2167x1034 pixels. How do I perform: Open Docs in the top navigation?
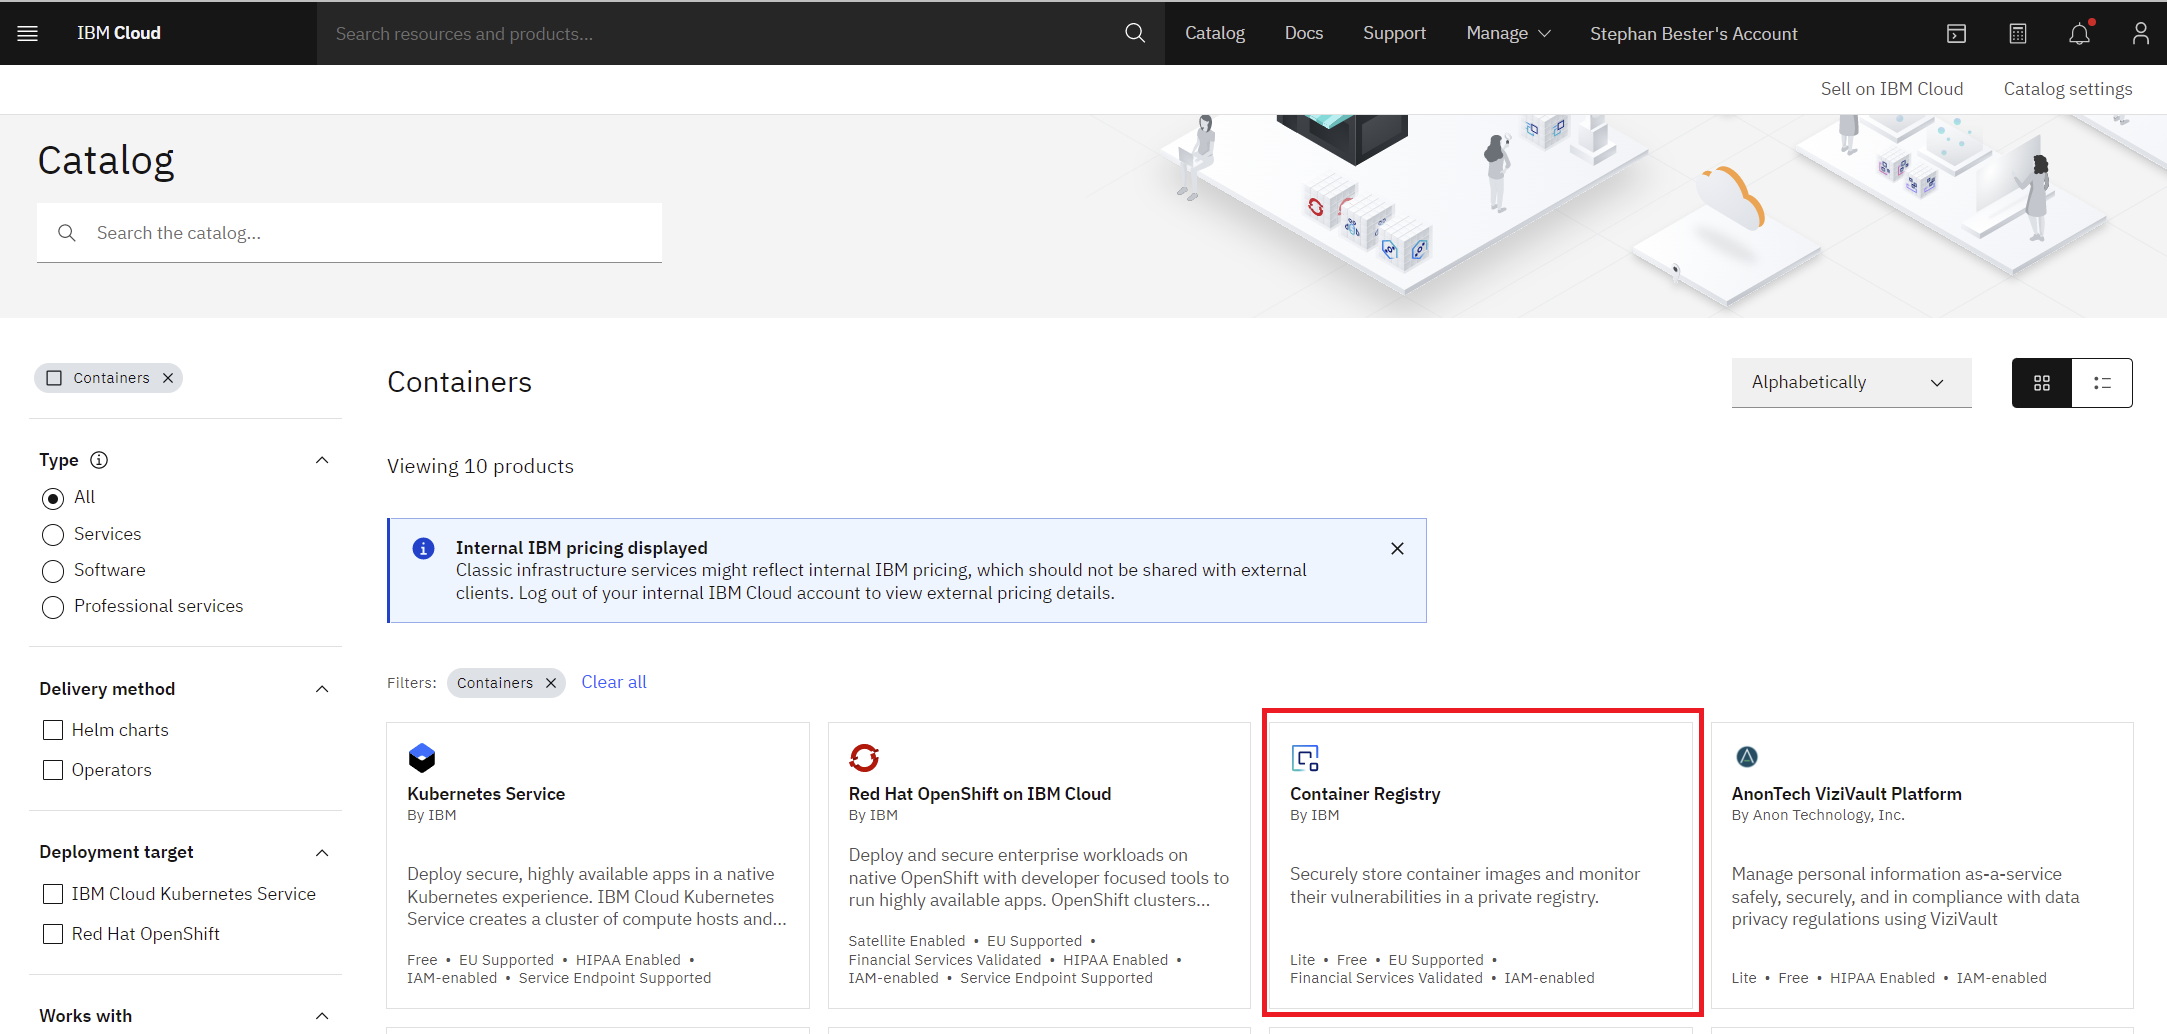click(1304, 33)
